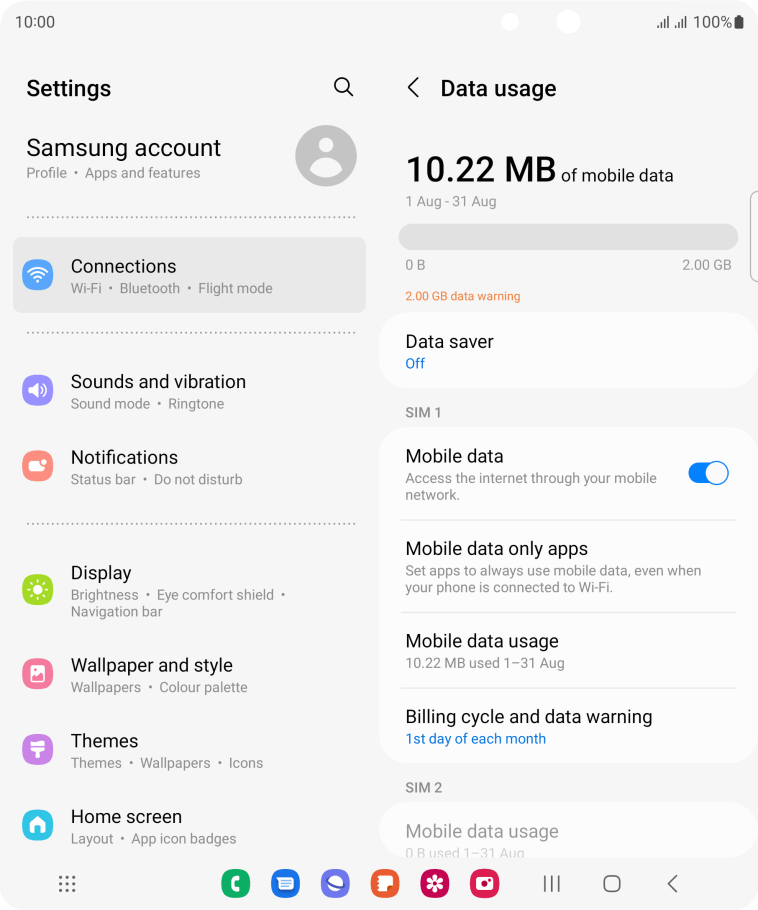Screen dimensions: 758x910
Task: Open Mobile data only apps
Action: (x=568, y=566)
